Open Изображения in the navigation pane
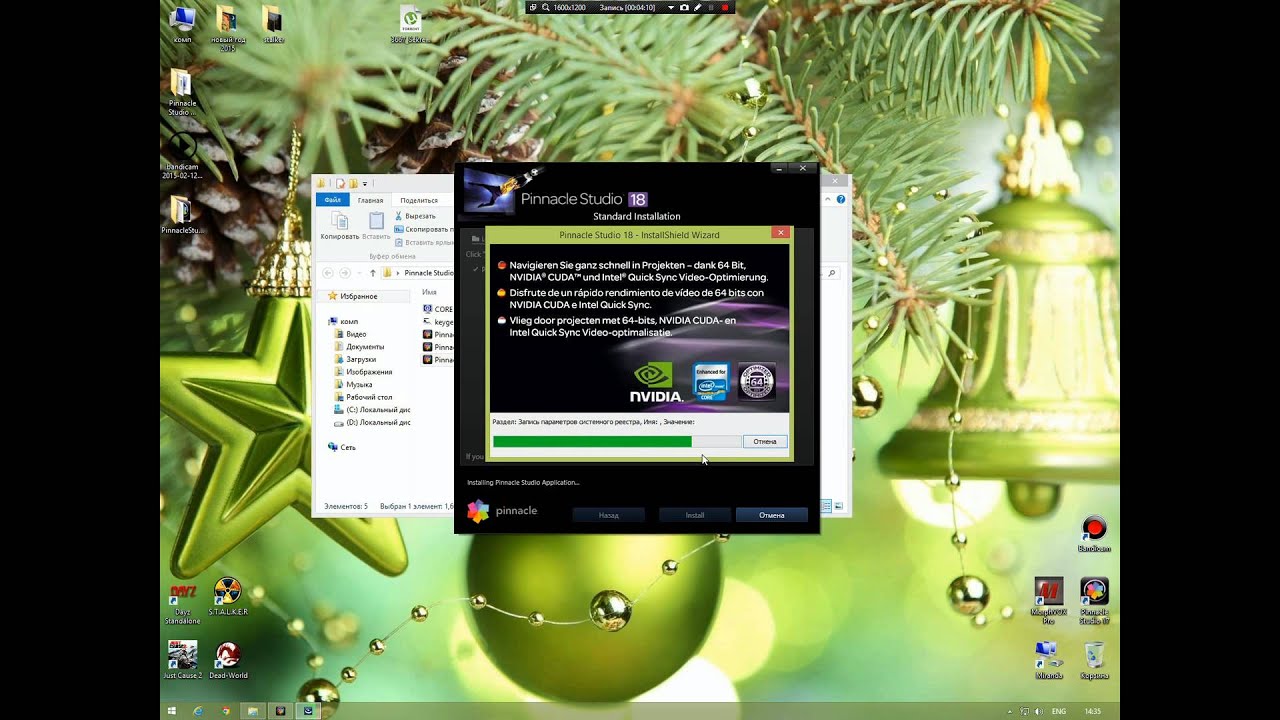This screenshot has width=1280, height=720. click(x=363, y=372)
